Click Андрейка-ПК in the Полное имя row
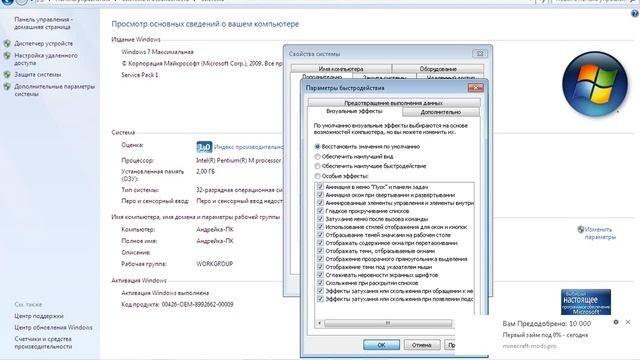The width and height of the screenshot is (640, 360). click(215, 241)
